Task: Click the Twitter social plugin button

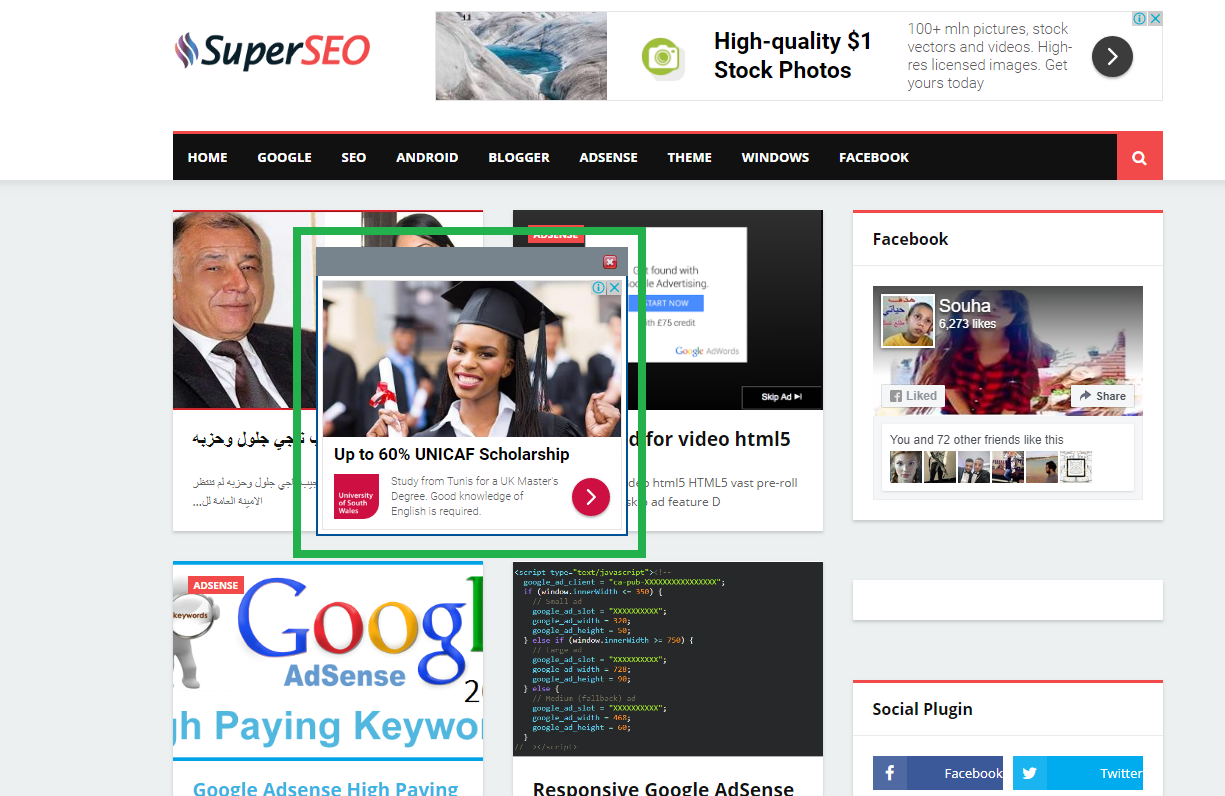Action: pos(1078,773)
